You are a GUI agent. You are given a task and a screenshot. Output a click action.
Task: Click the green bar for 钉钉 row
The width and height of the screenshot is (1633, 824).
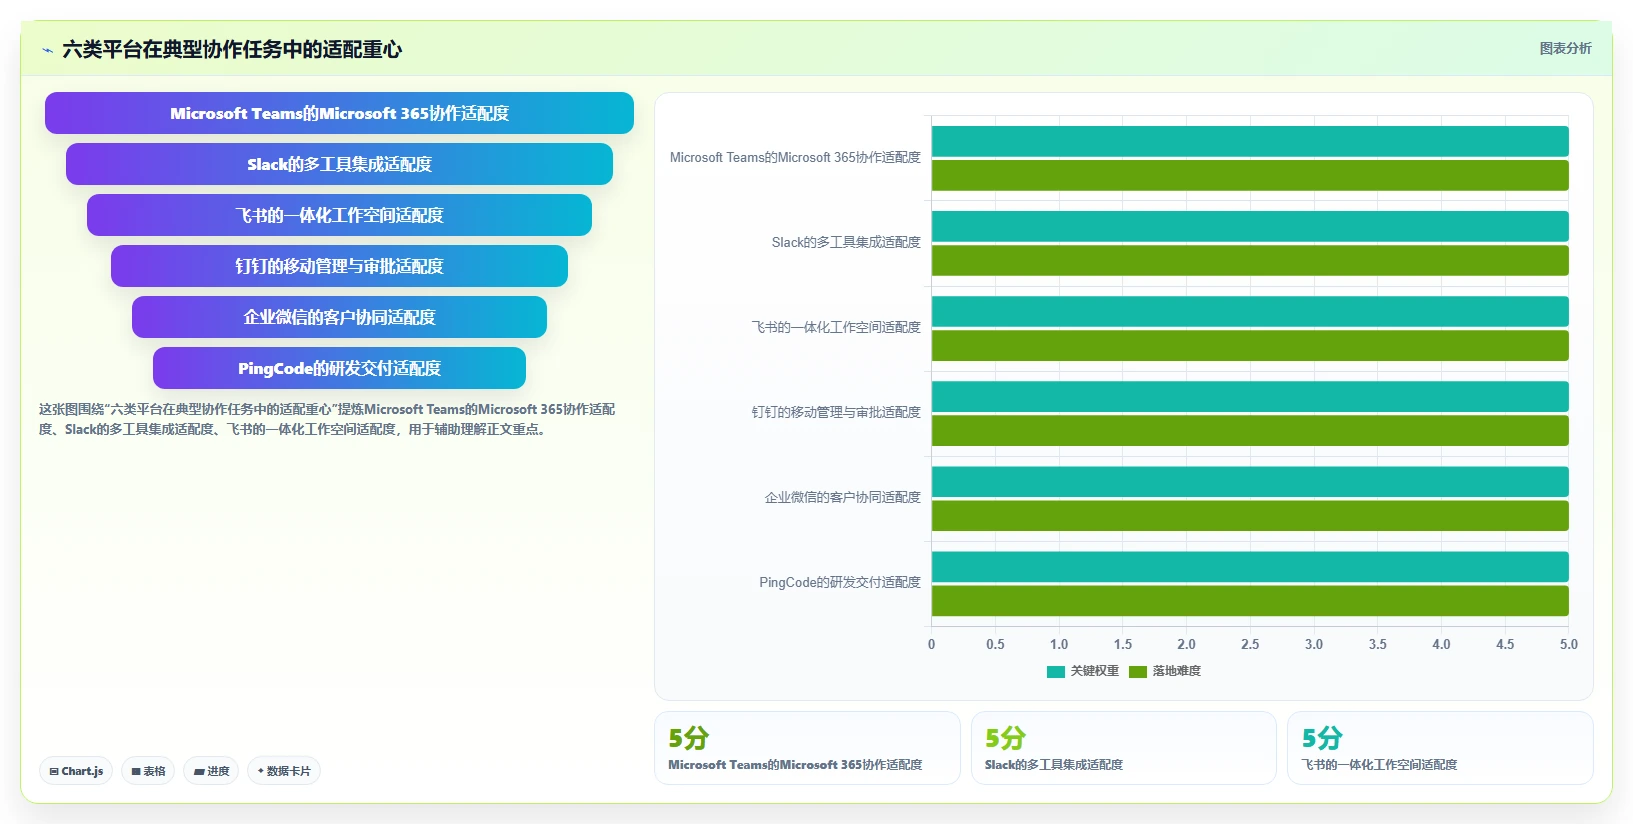(x=1250, y=430)
